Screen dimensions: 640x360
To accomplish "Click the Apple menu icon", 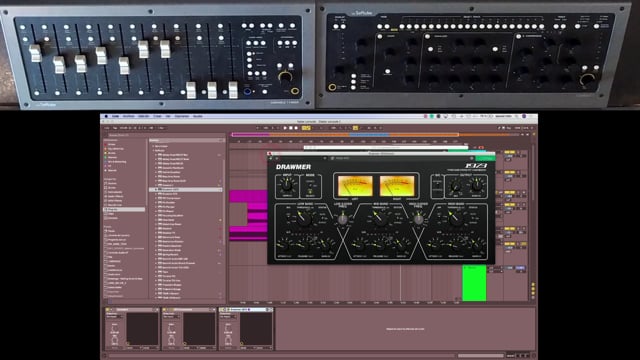I will (106, 116).
